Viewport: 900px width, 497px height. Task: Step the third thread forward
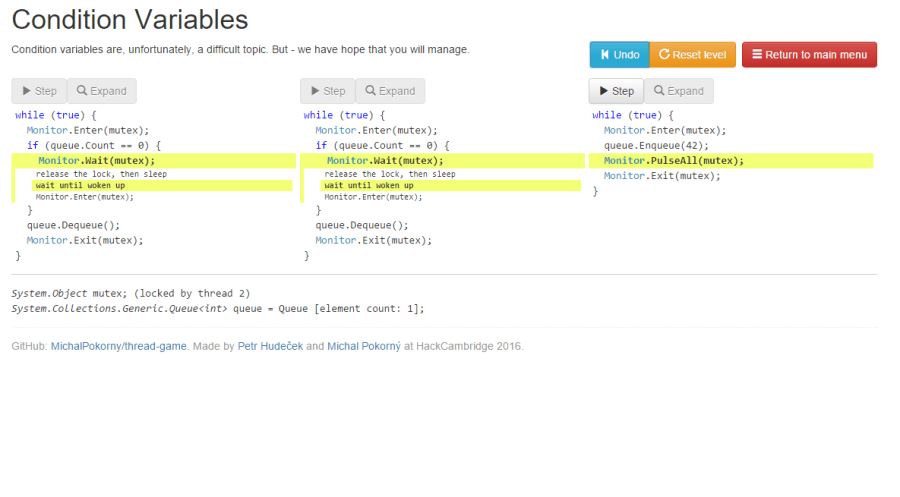point(616,91)
